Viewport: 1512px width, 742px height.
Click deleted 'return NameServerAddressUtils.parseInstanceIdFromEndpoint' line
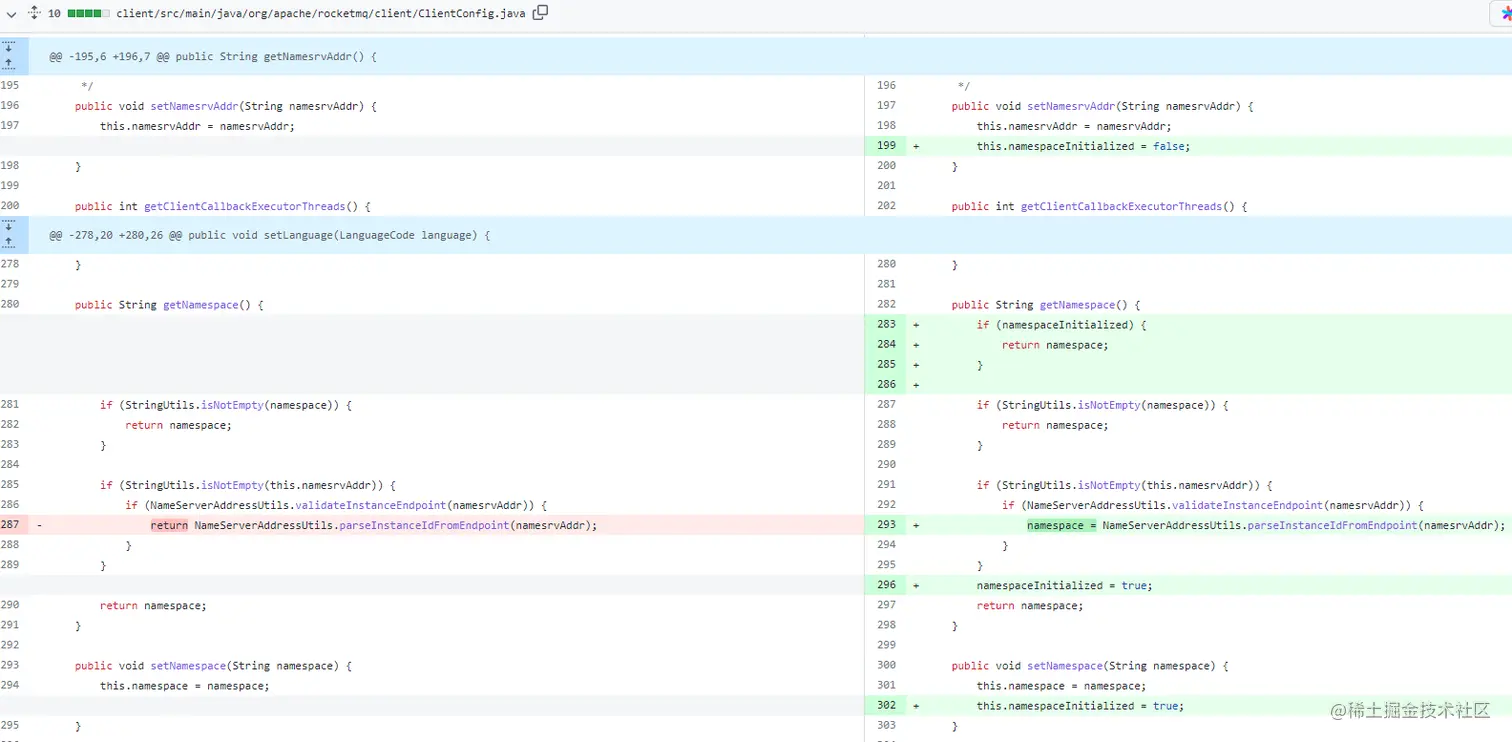(374, 525)
